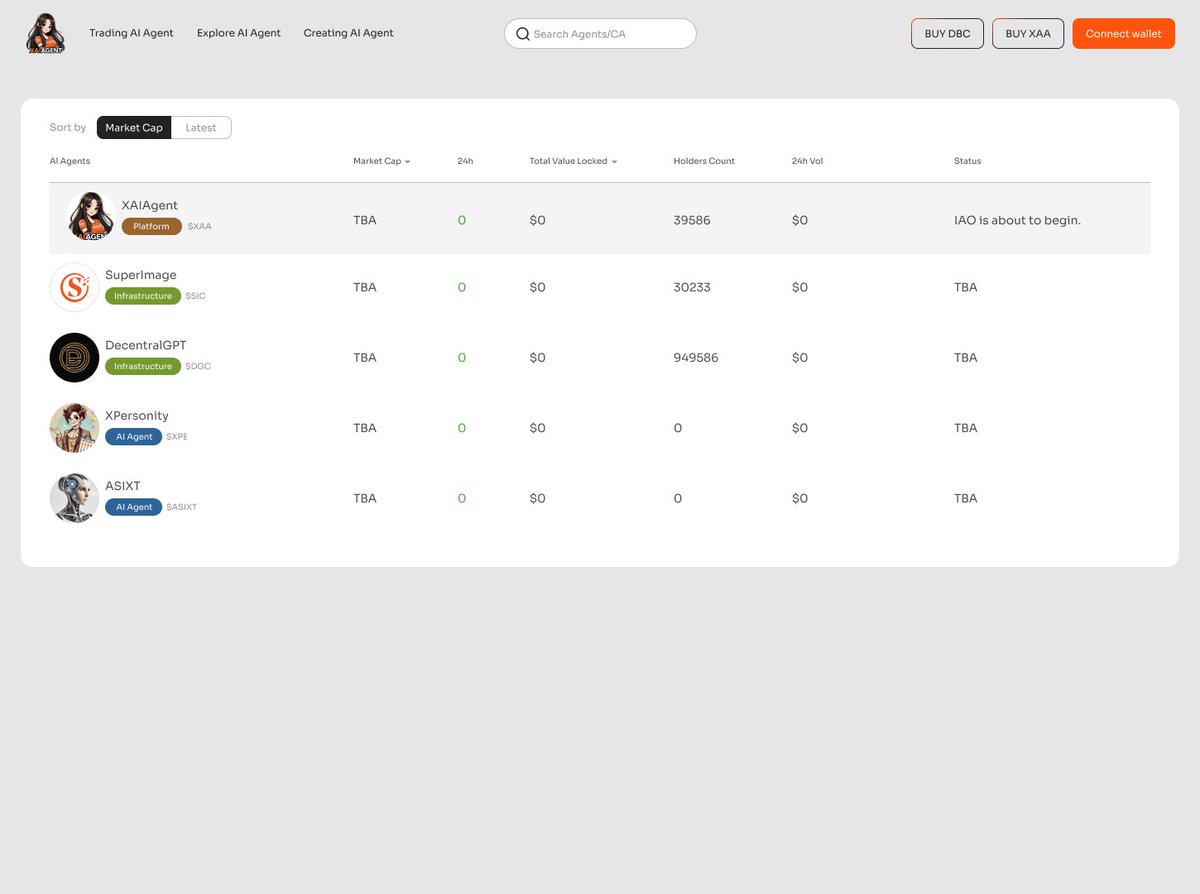Open Explore AI Agent menu
Screen dimensions: 1200x894
point(239,33)
